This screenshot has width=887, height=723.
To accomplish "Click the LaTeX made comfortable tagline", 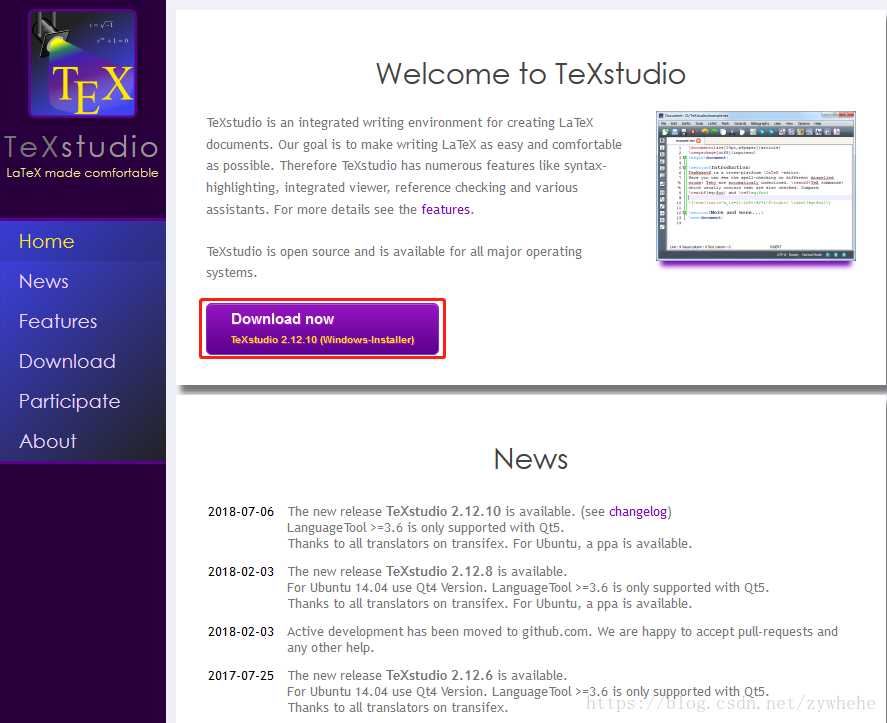I will point(83,173).
